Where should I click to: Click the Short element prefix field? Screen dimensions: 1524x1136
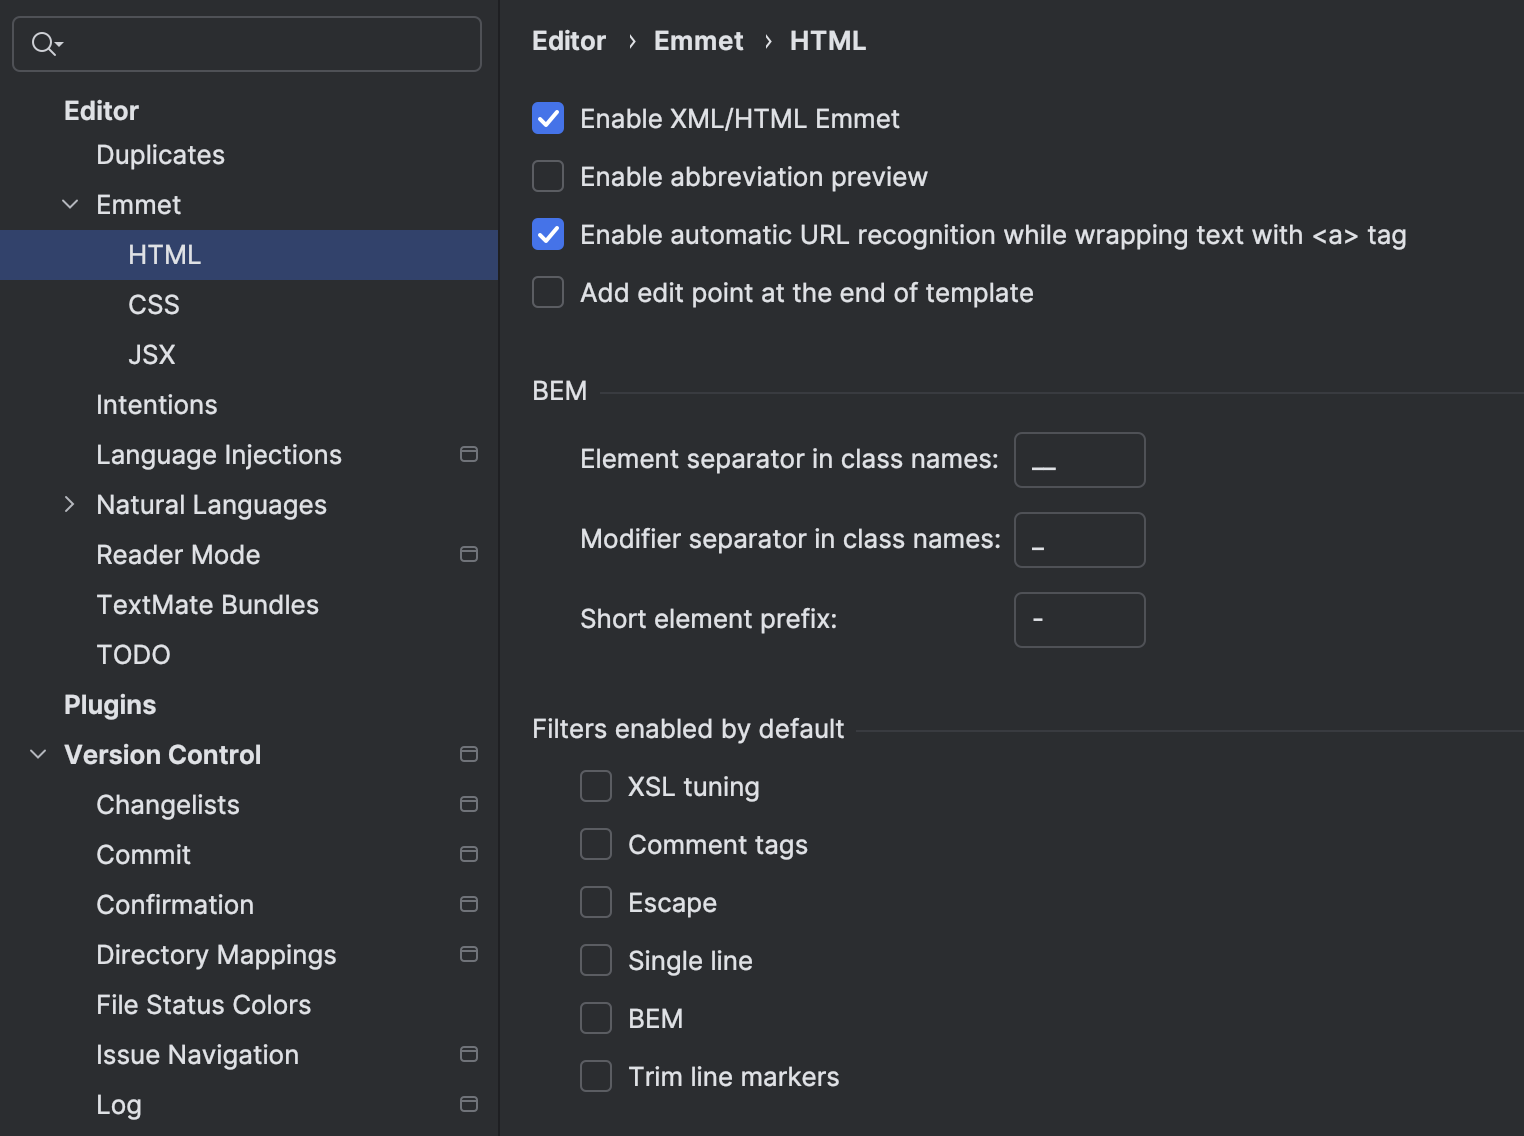click(1079, 620)
